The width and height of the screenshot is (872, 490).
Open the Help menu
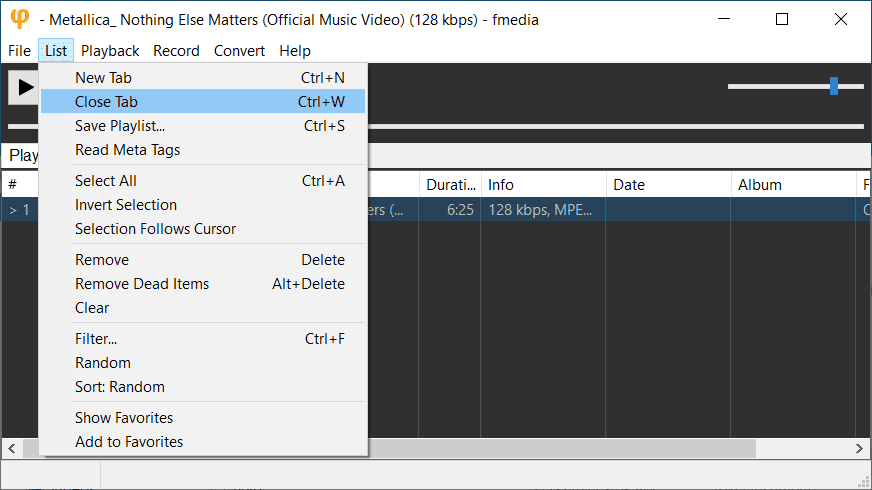pyautogui.click(x=295, y=51)
